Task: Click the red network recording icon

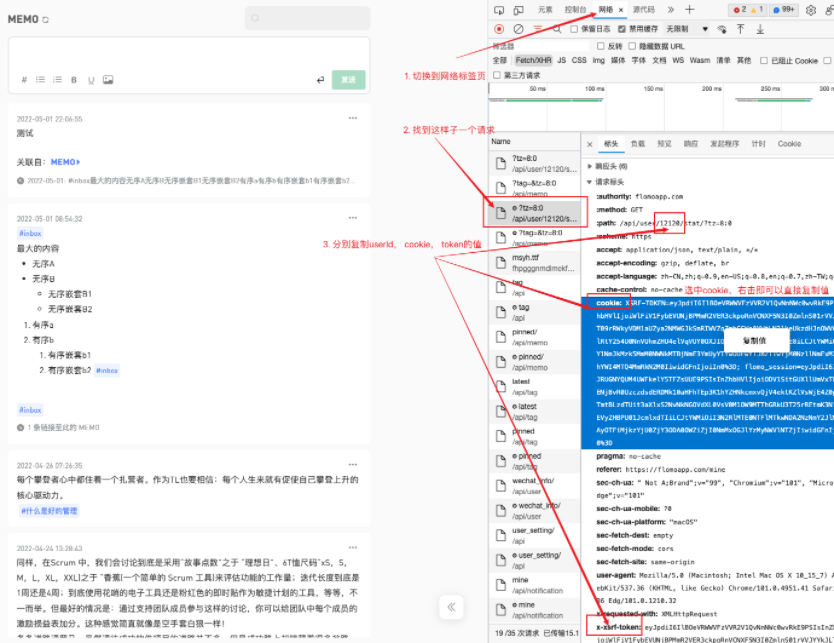Action: pos(501,29)
